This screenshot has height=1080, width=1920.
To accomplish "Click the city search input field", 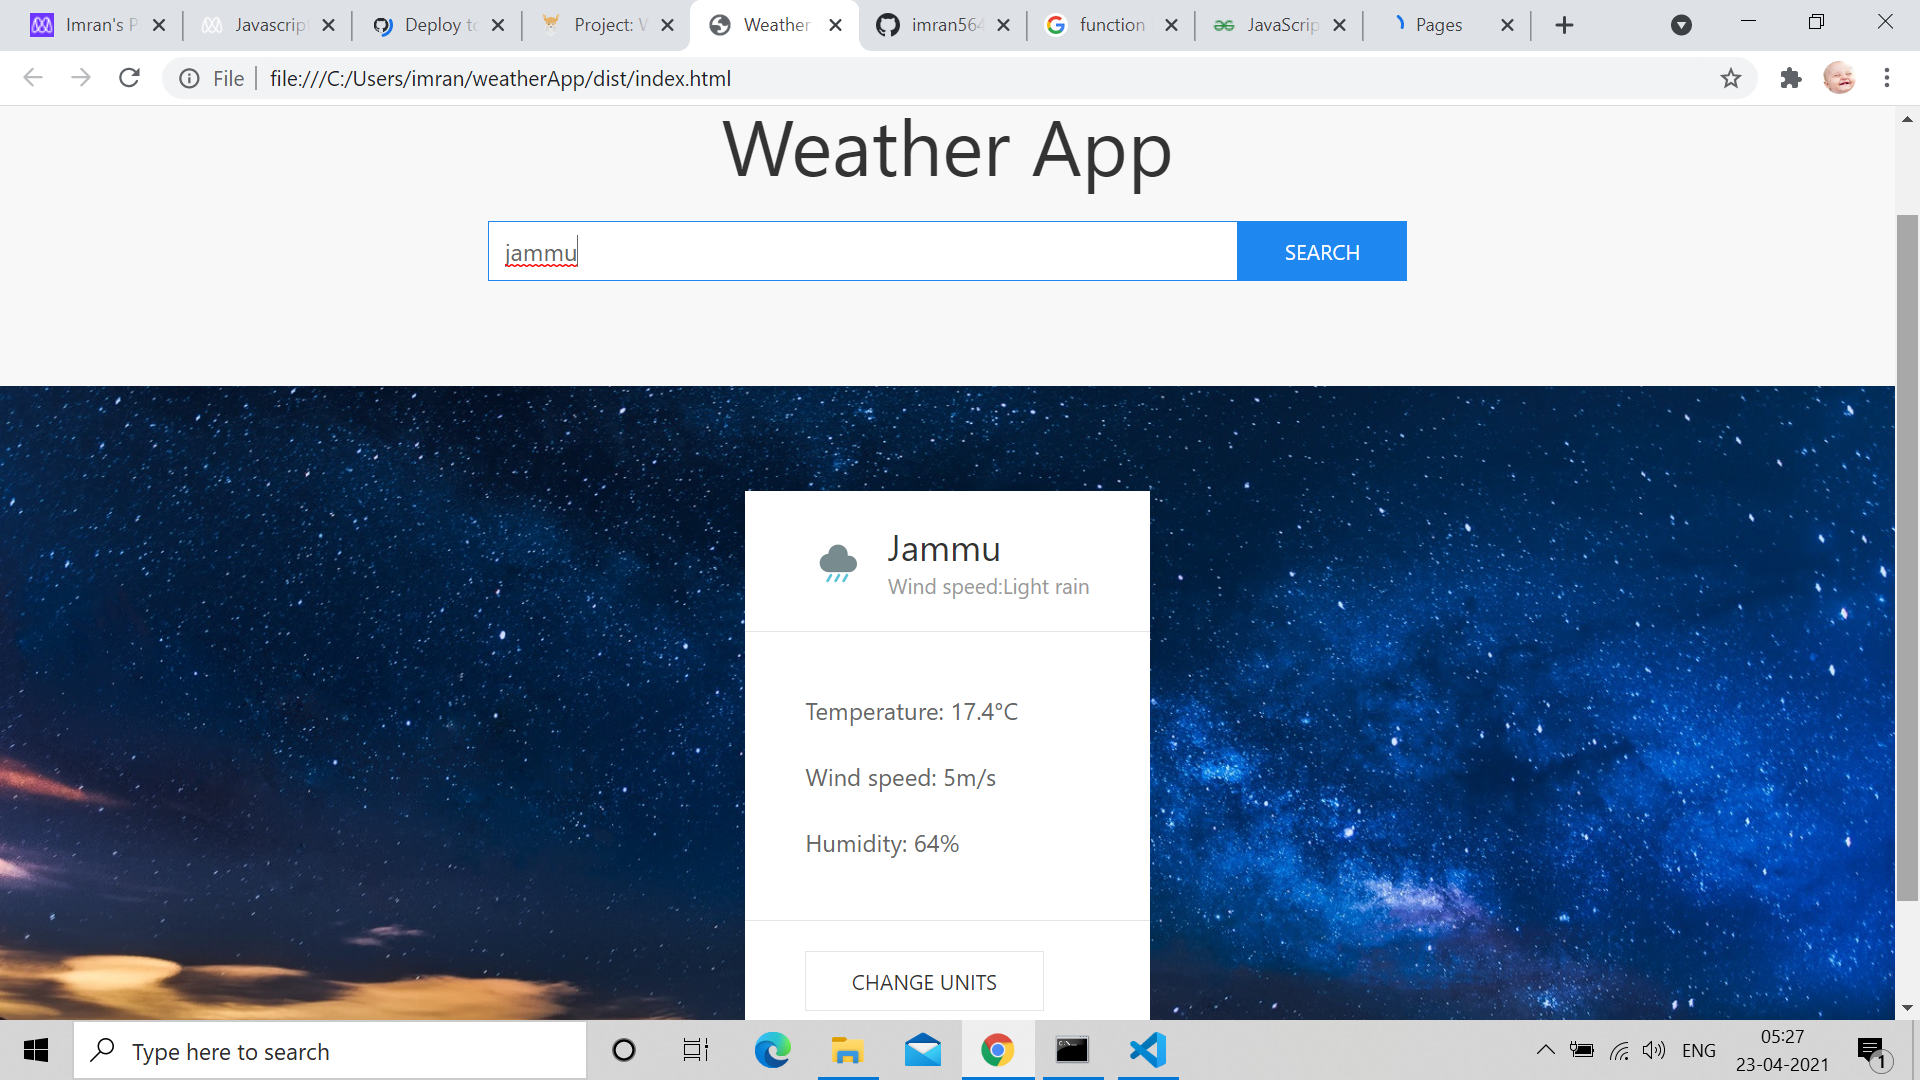I will (862, 252).
